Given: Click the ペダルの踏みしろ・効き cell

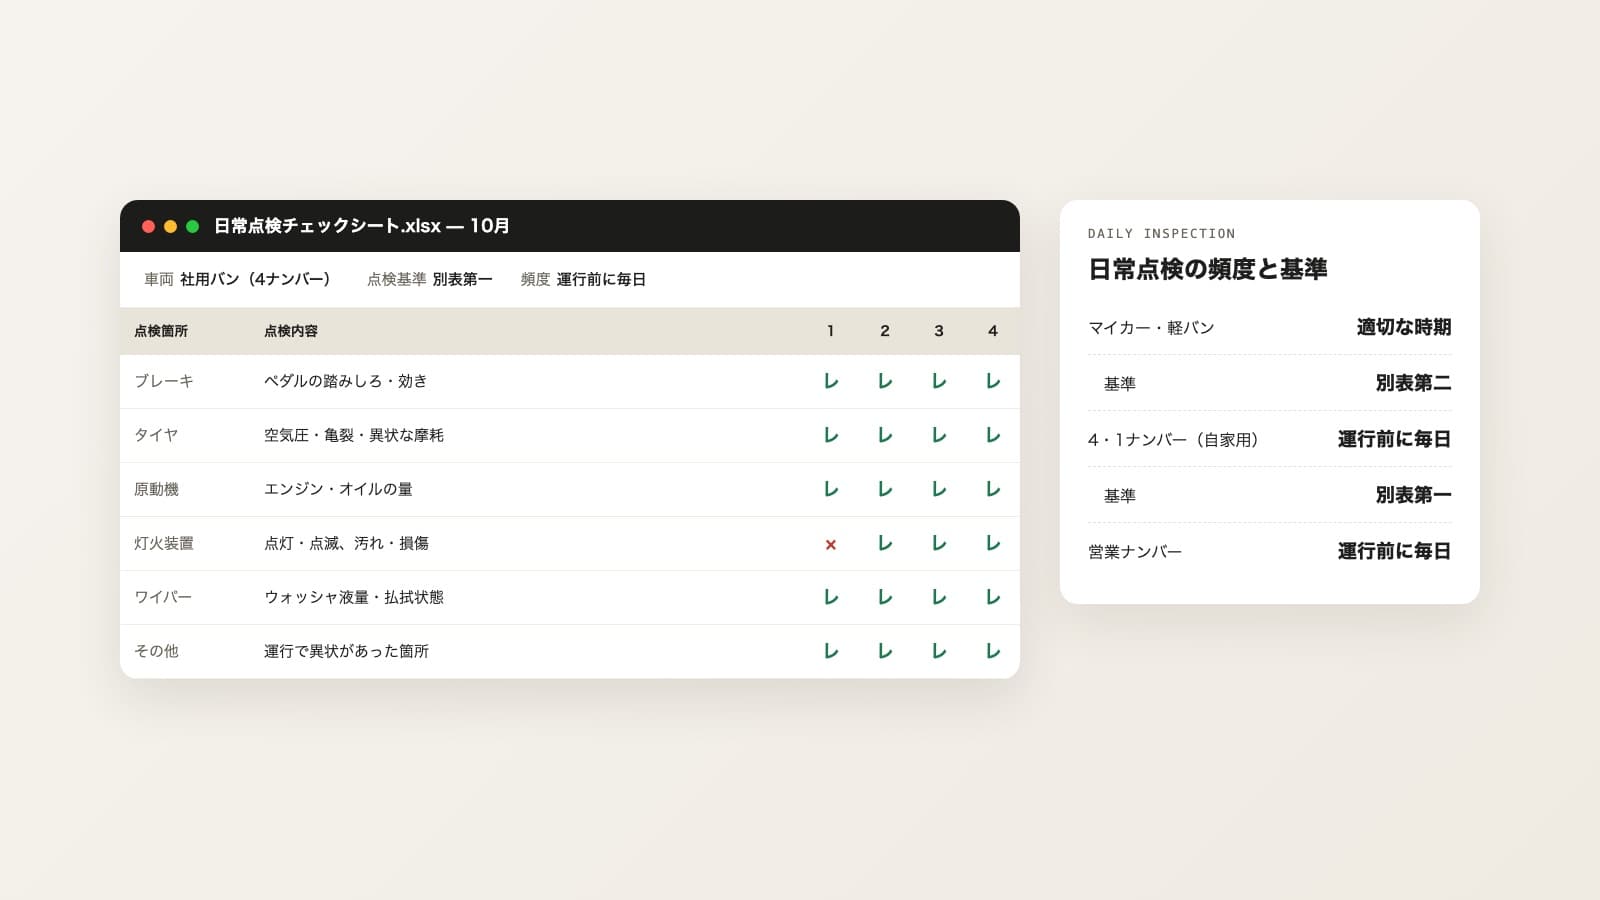Looking at the screenshot, I should [x=346, y=381].
